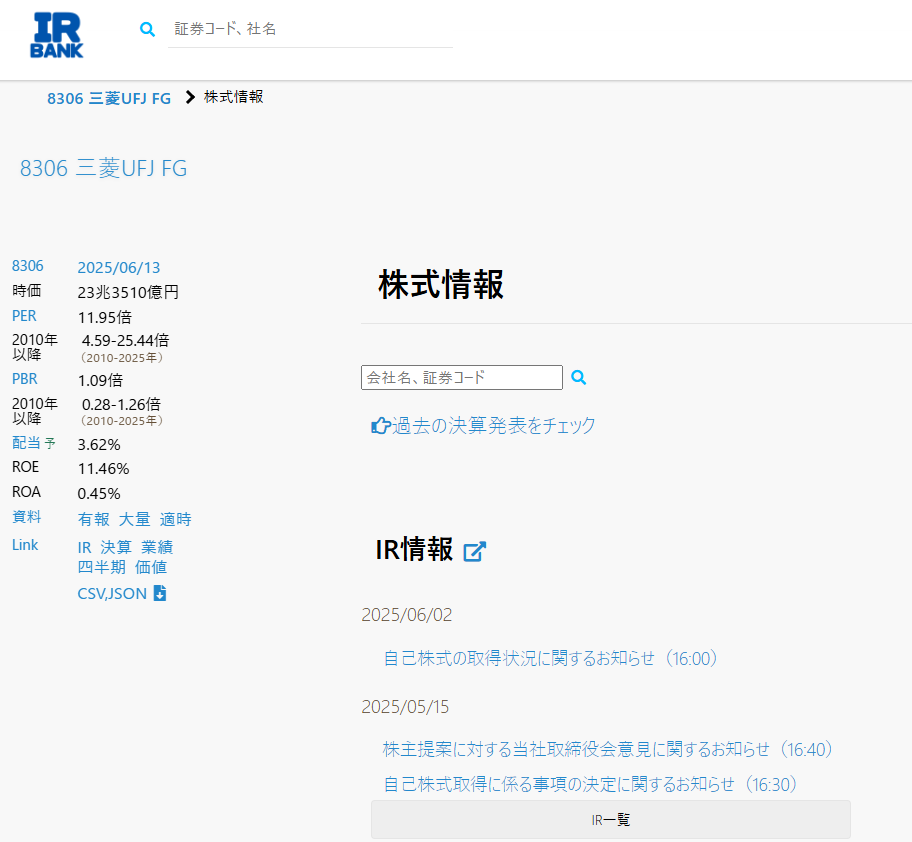Open the 有報 document link
The height and width of the screenshot is (842, 912).
[93, 519]
